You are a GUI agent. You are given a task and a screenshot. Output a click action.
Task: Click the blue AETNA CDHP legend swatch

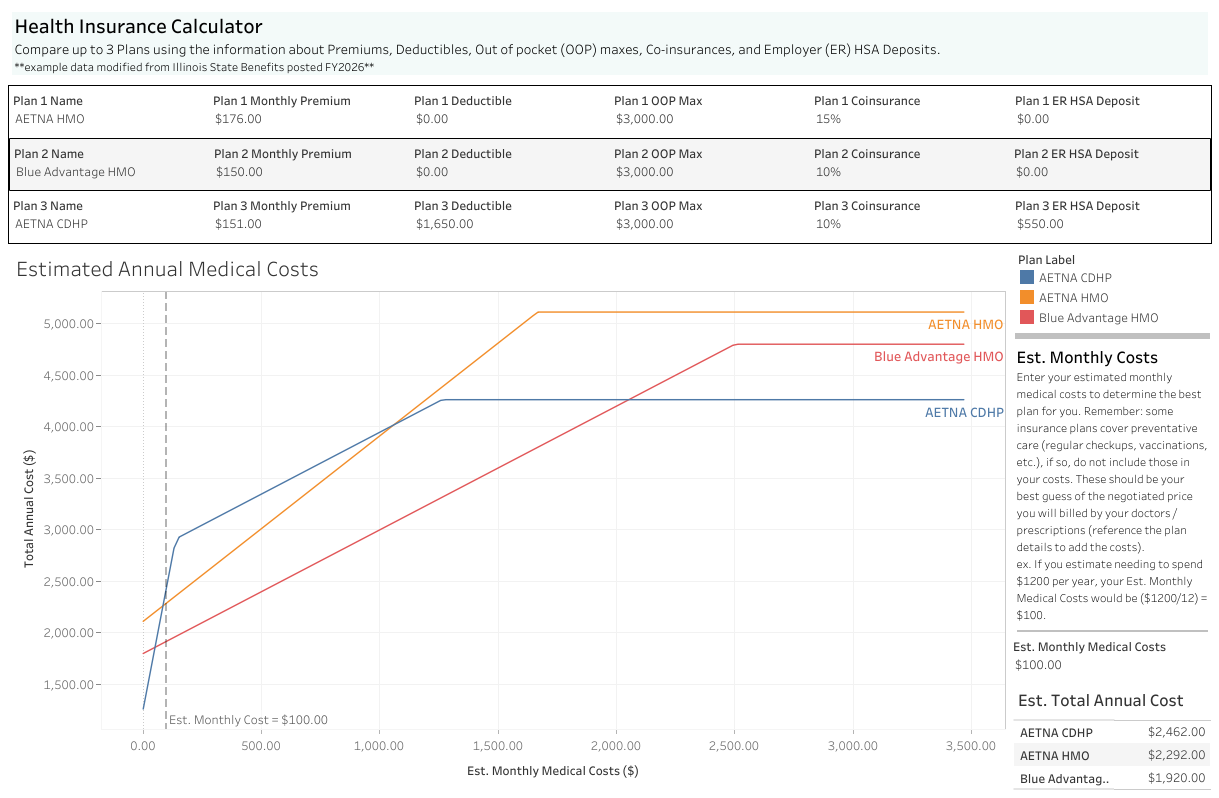(1026, 278)
